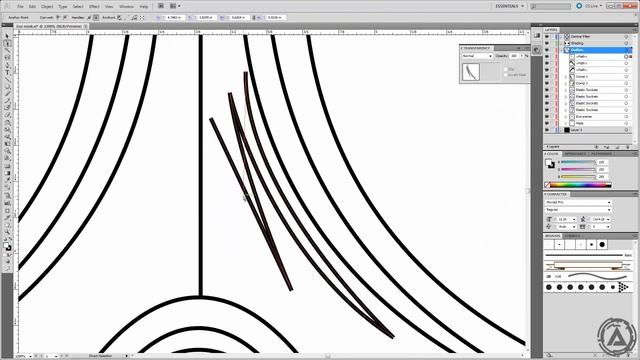Open the Object menu
Viewport: 640px width, 360px height.
pos(47,7)
